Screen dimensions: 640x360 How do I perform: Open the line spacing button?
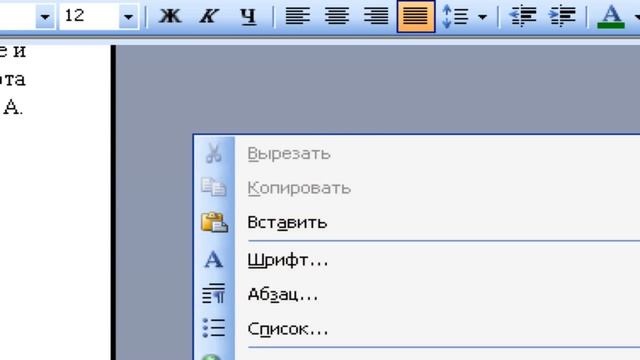tap(456, 16)
